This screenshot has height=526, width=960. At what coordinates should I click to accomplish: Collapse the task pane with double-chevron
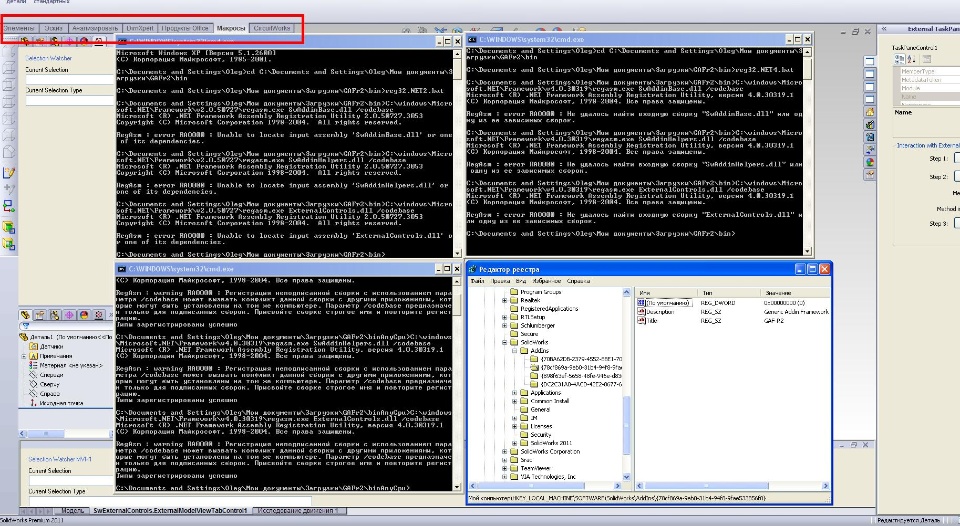pyautogui.click(x=884, y=29)
